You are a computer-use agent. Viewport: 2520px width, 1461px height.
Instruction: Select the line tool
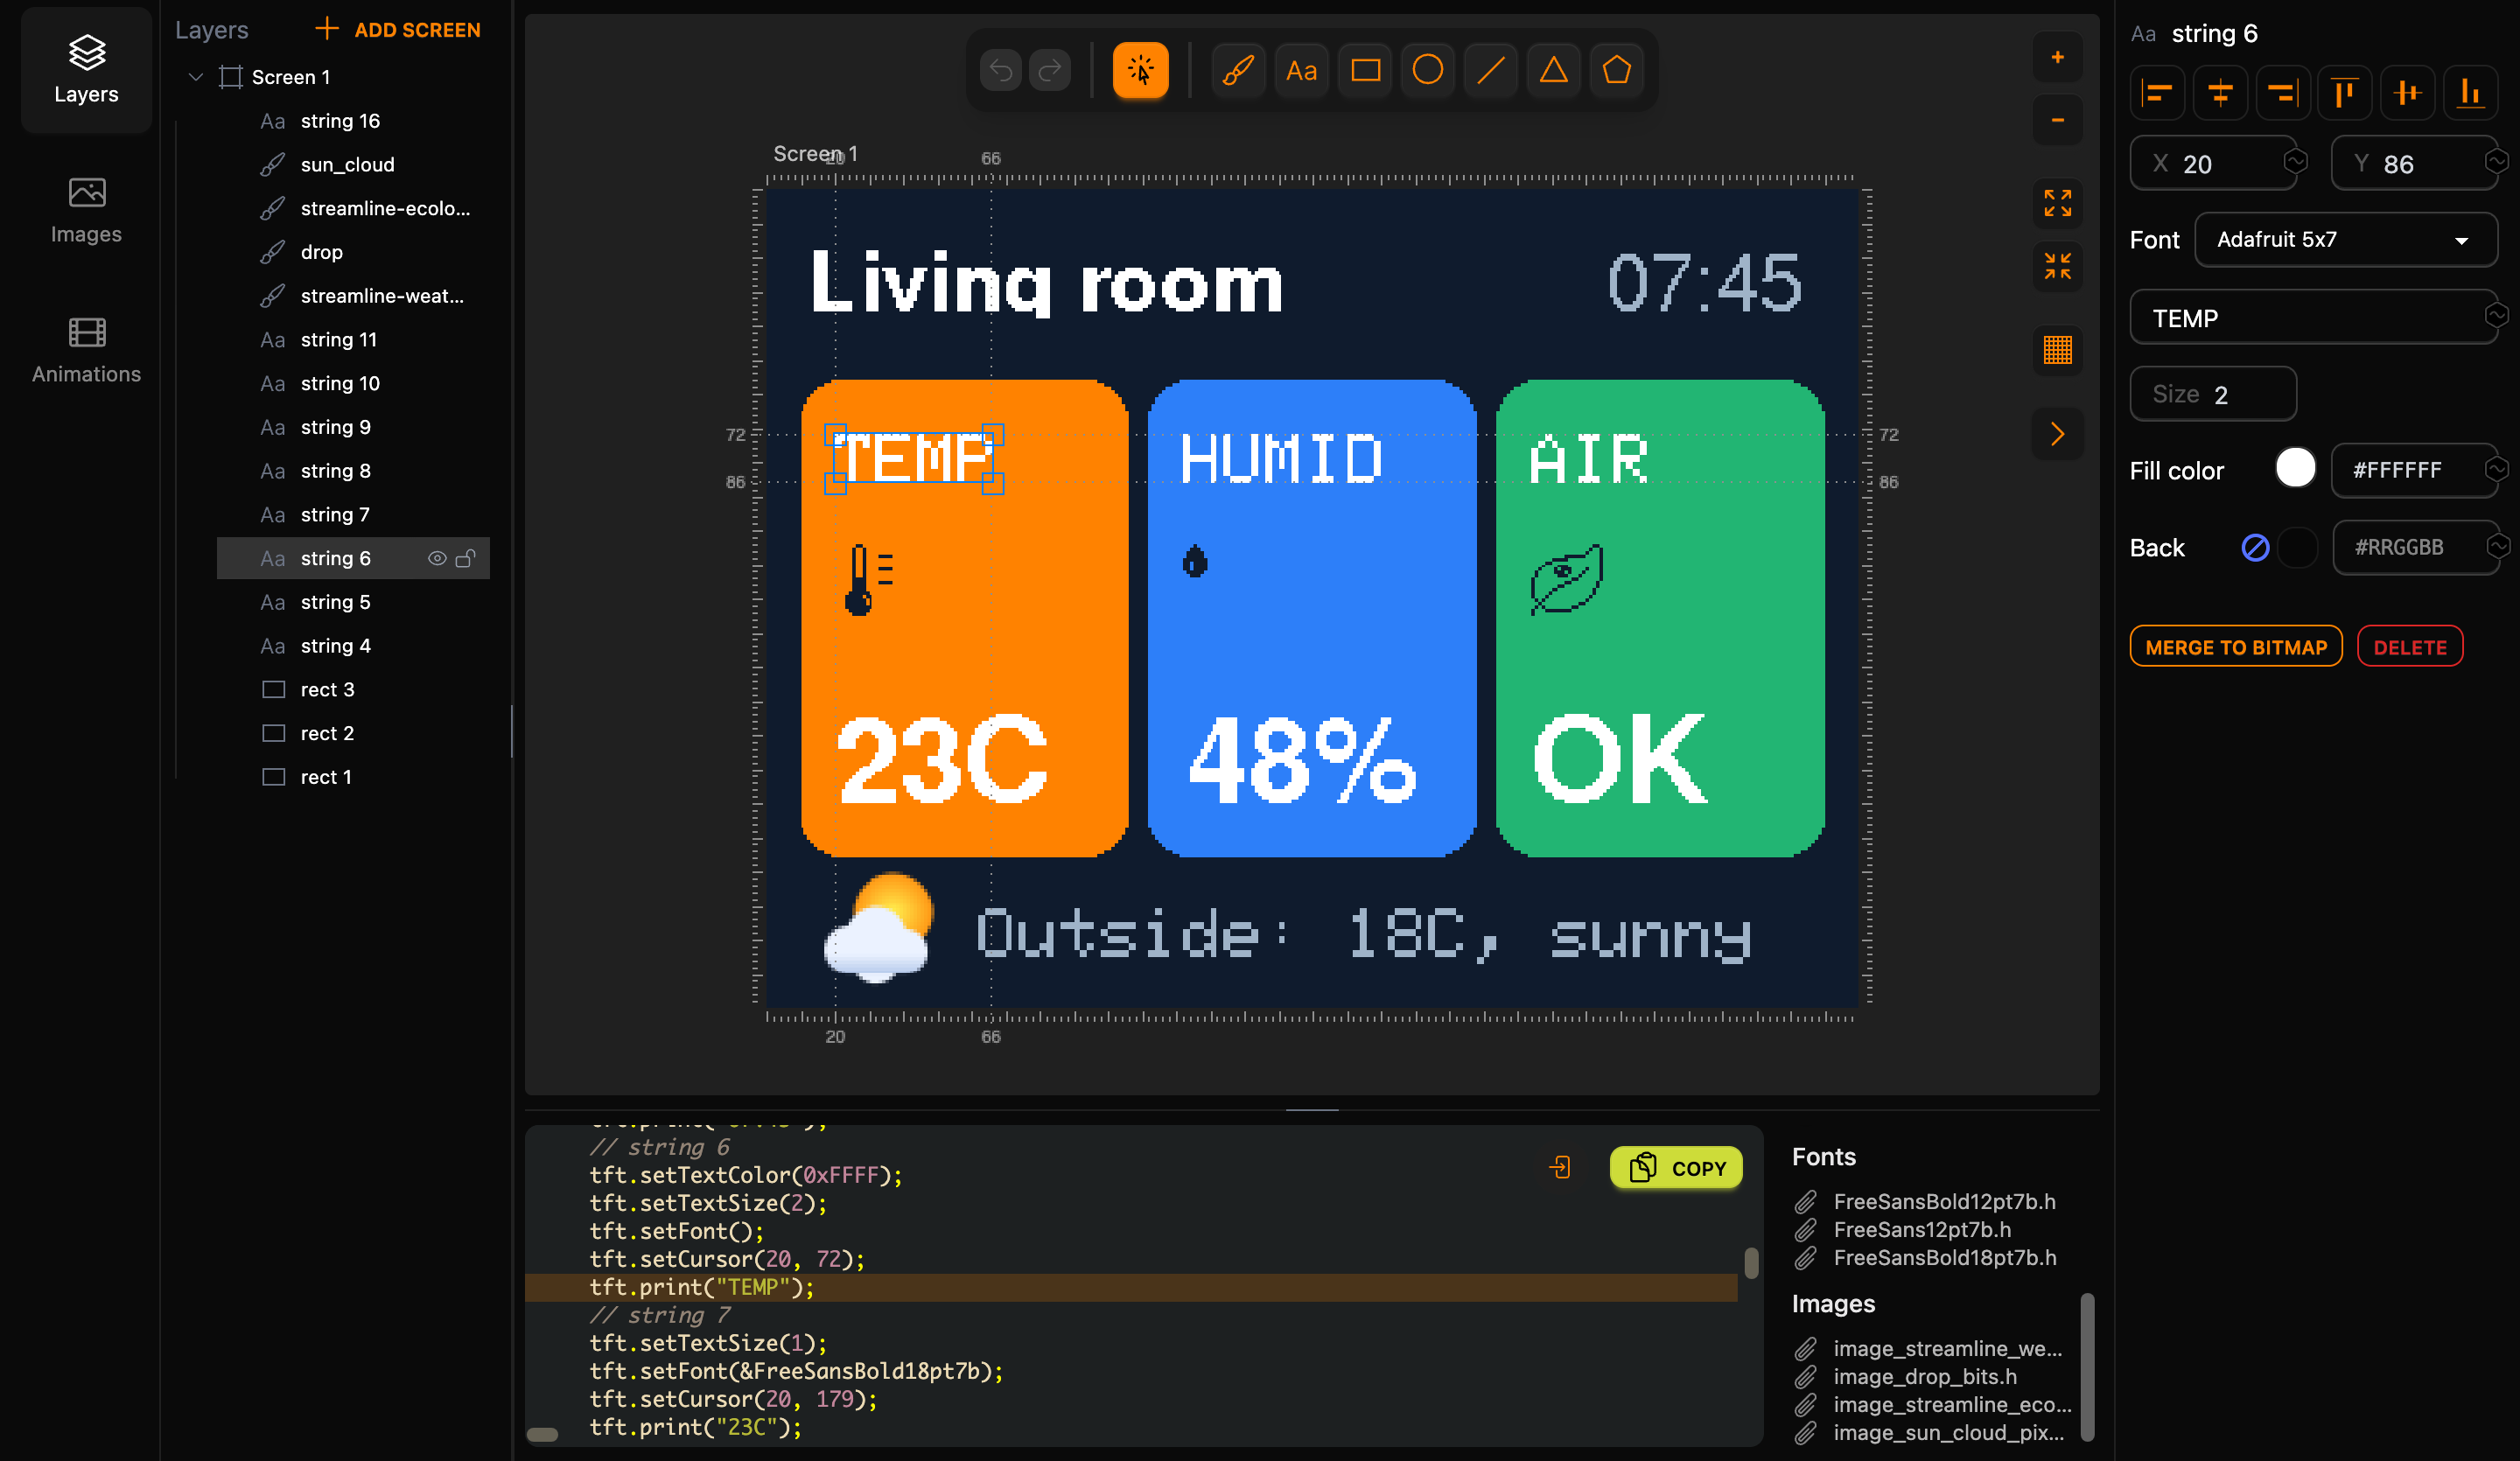pyautogui.click(x=1491, y=70)
